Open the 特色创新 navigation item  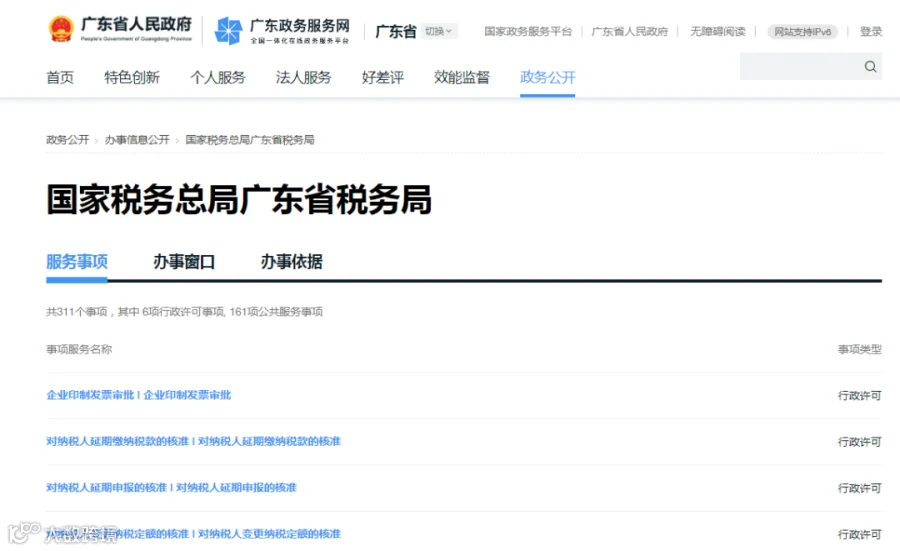point(132,77)
